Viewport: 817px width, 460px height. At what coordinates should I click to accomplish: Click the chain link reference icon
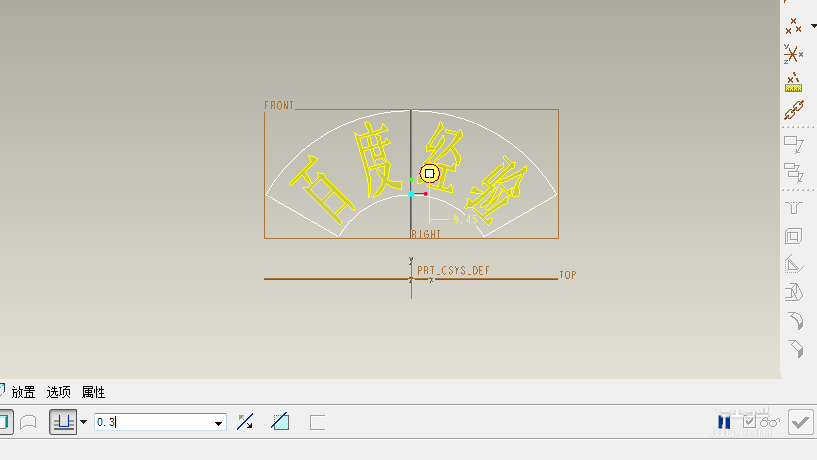(794, 110)
